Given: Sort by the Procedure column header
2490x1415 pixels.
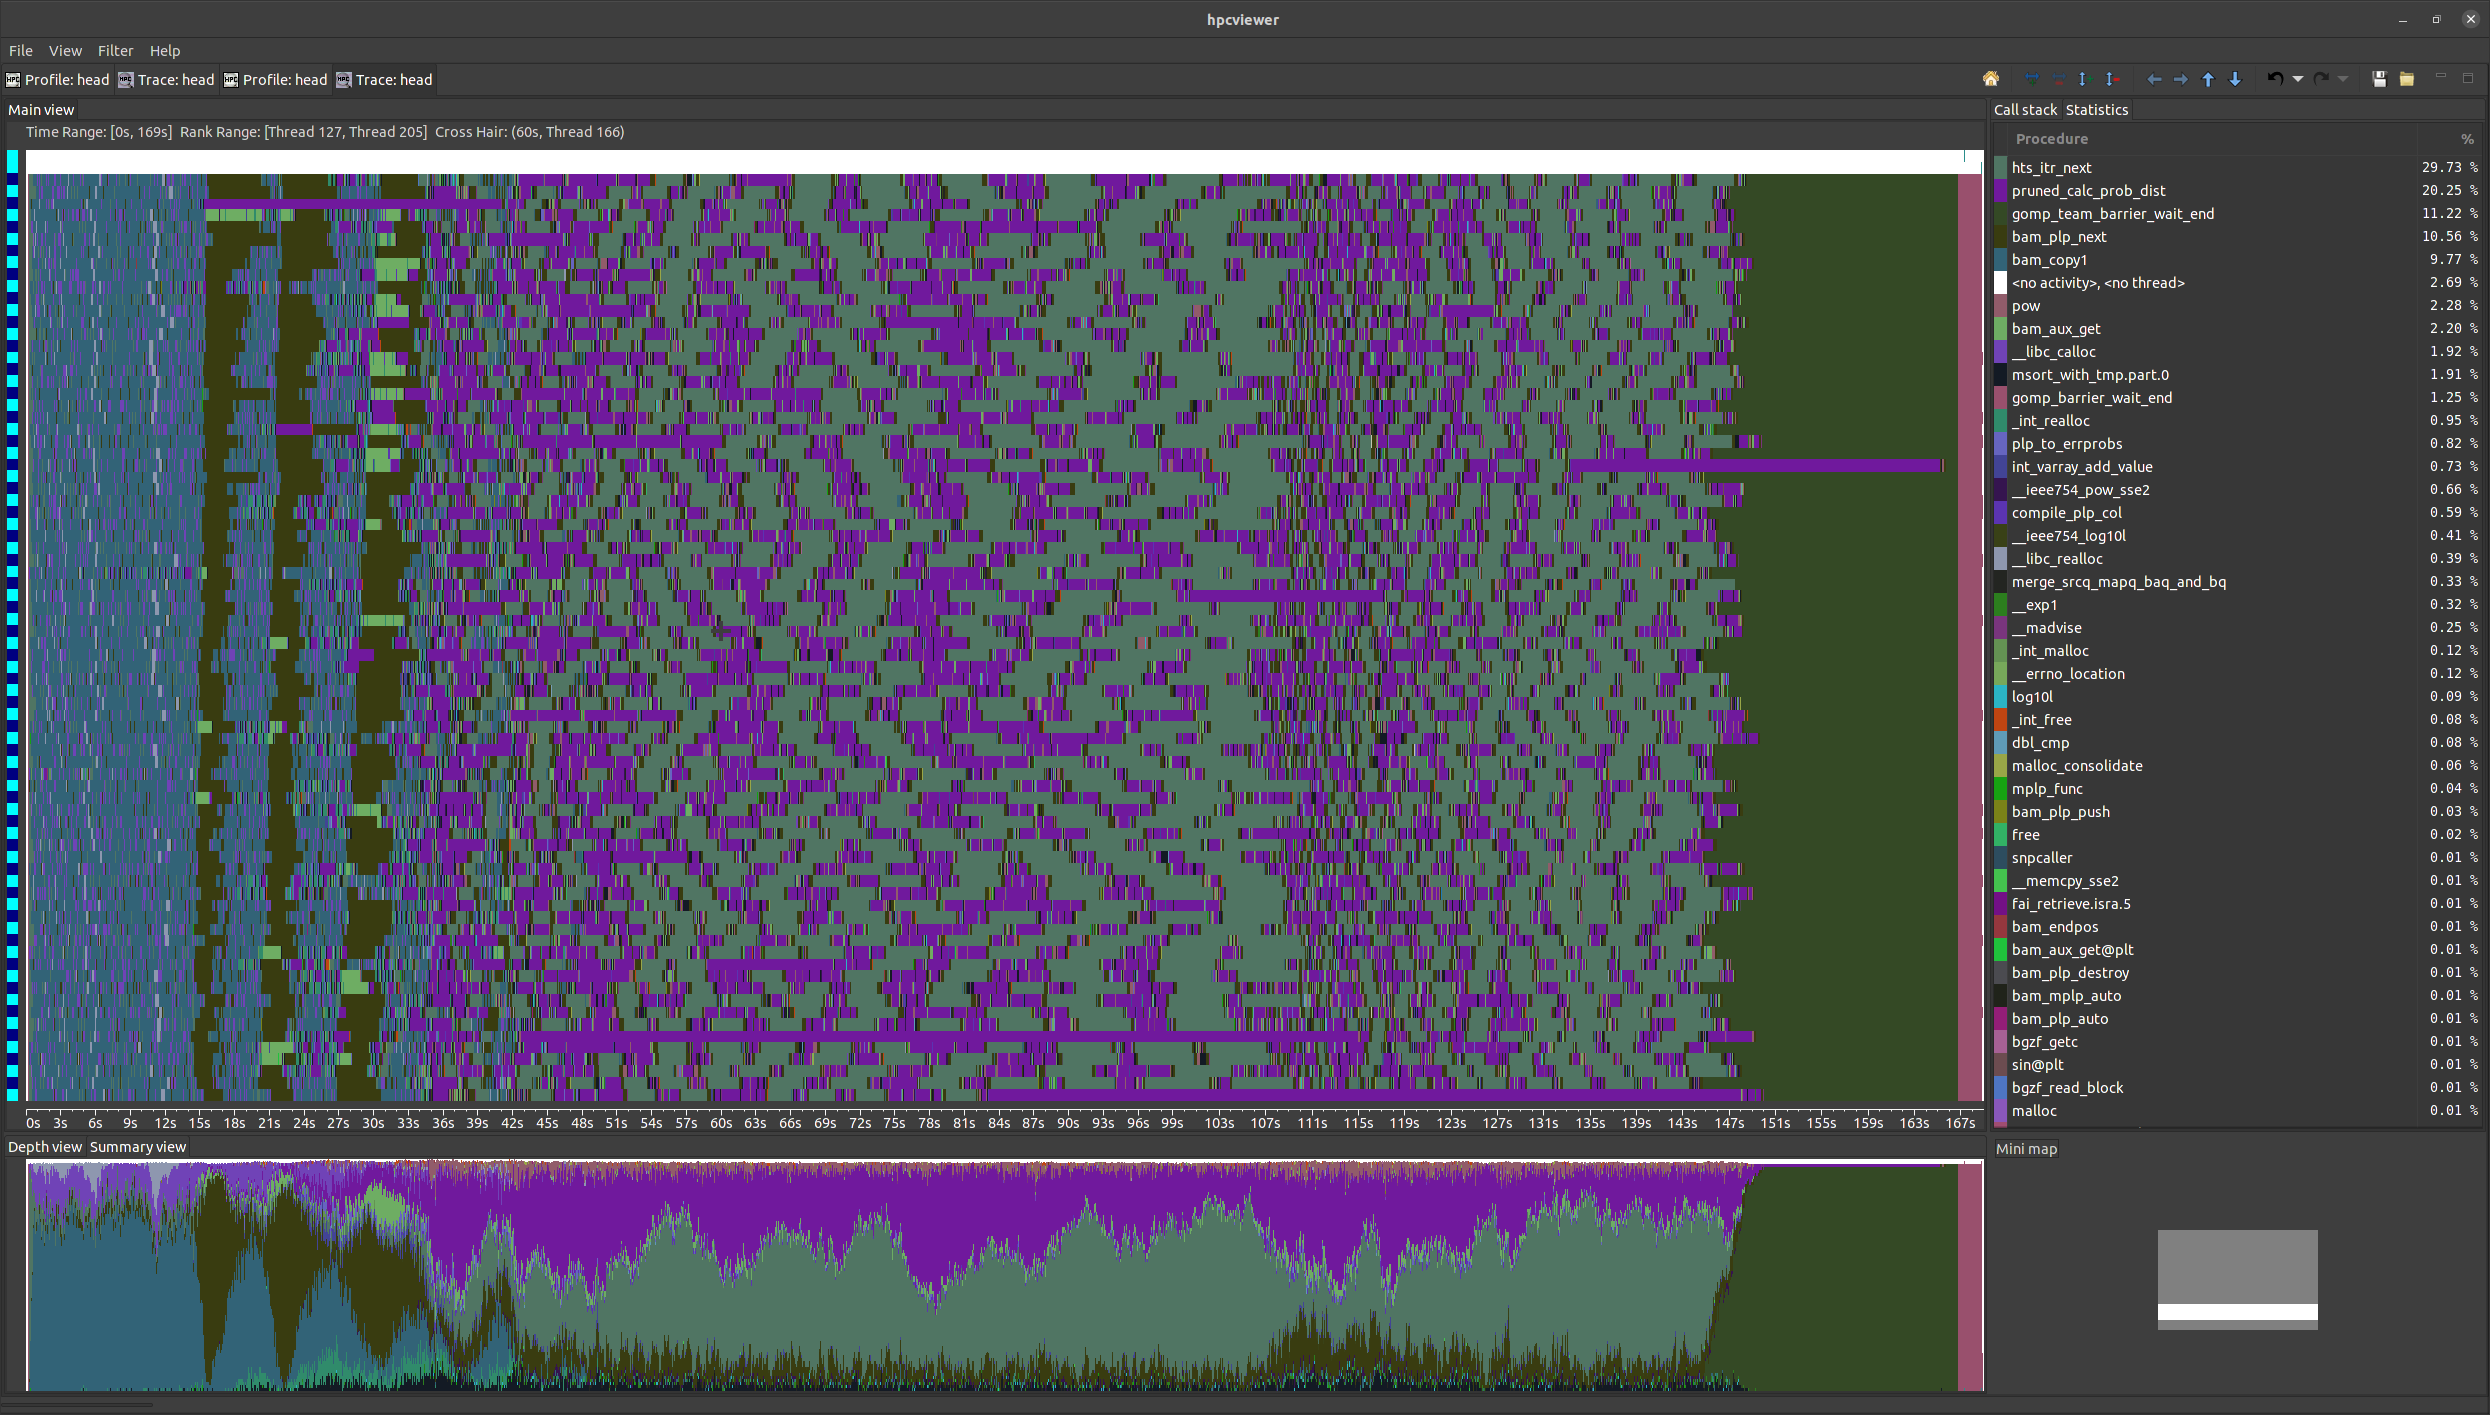Looking at the screenshot, I should (x=2051, y=139).
